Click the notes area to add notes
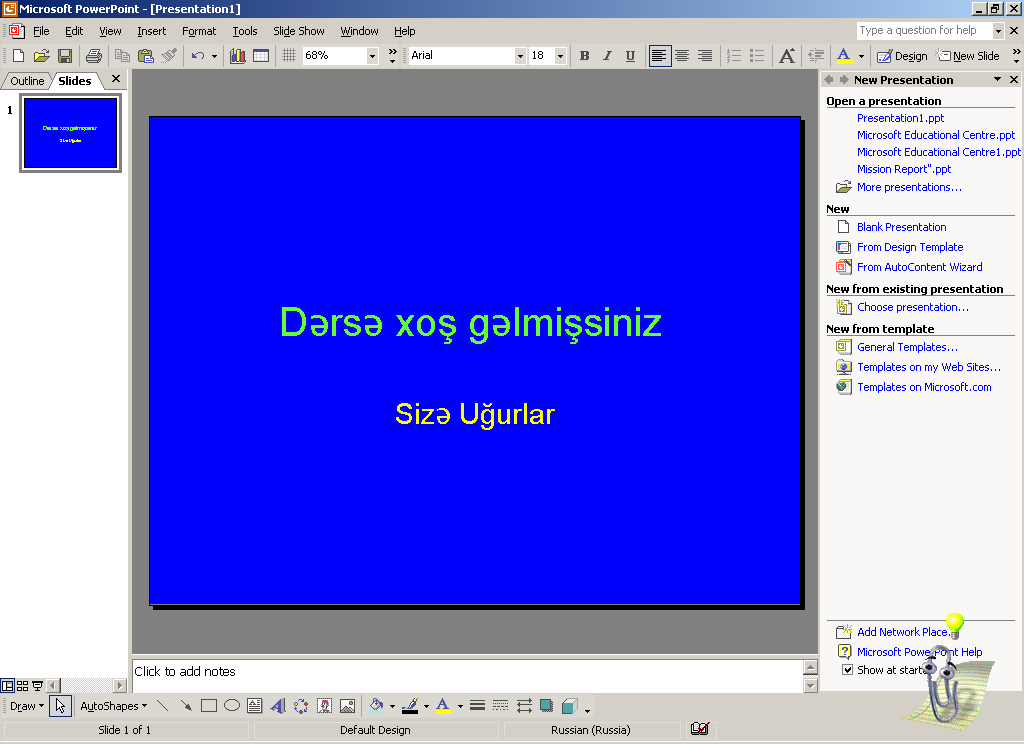The image size is (1024, 744). click(467, 675)
